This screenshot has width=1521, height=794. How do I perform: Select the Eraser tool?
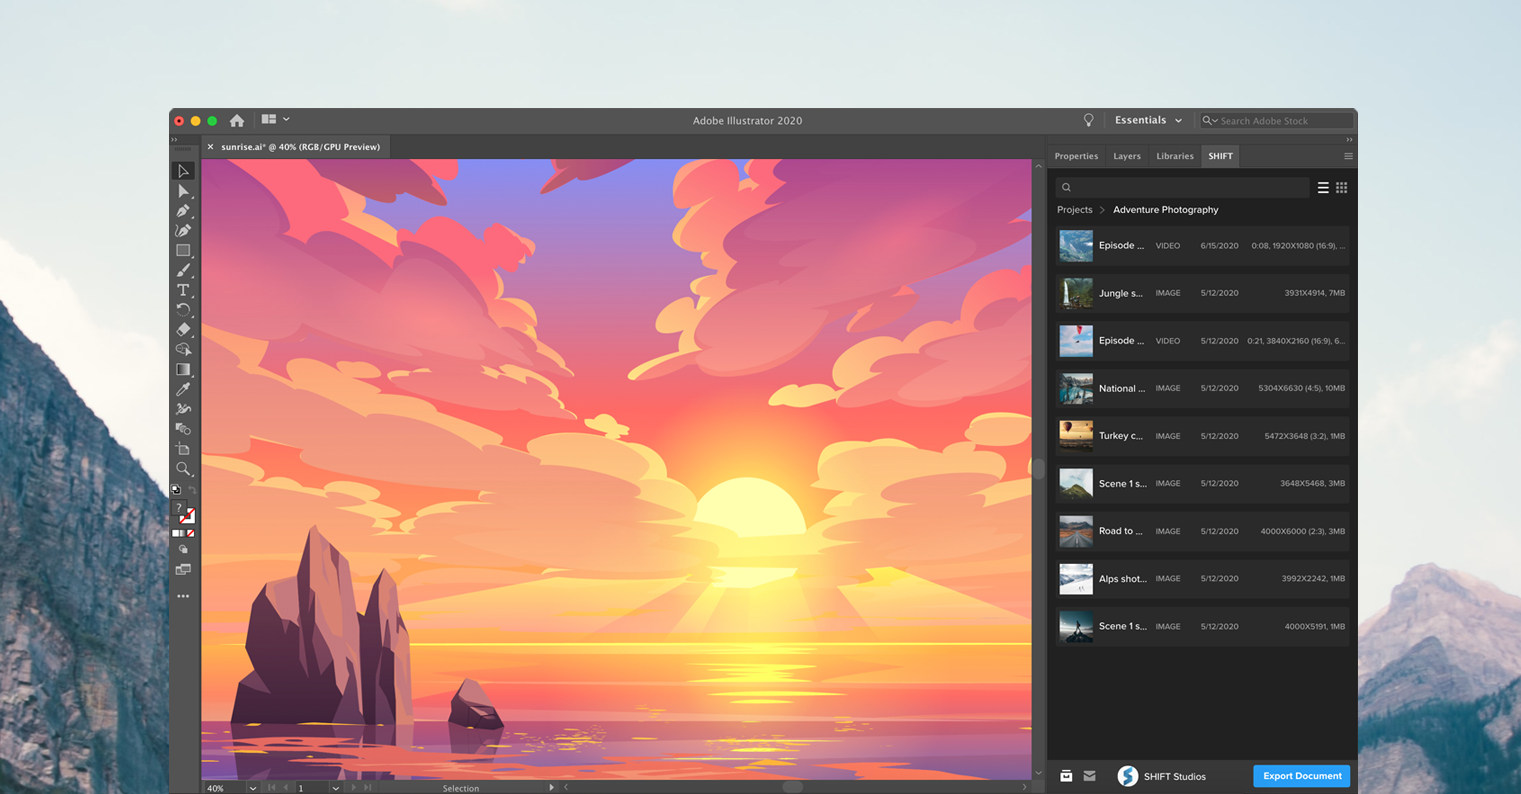[x=184, y=329]
